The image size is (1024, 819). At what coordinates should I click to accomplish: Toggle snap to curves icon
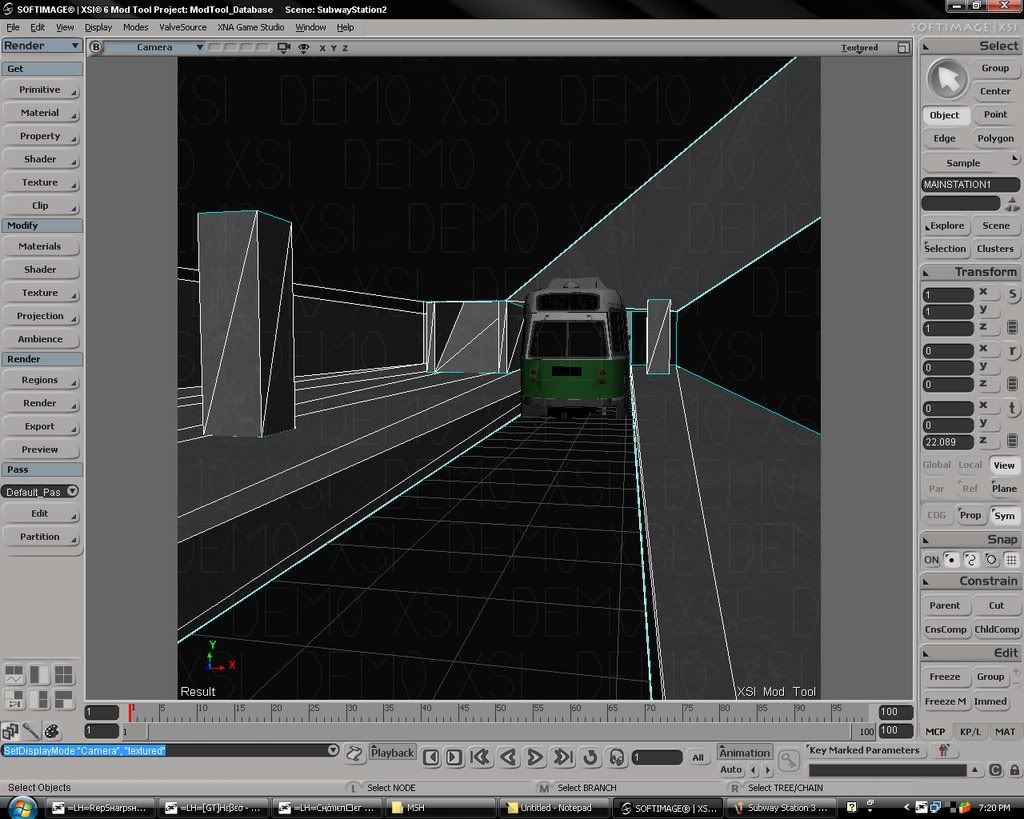tap(970, 560)
